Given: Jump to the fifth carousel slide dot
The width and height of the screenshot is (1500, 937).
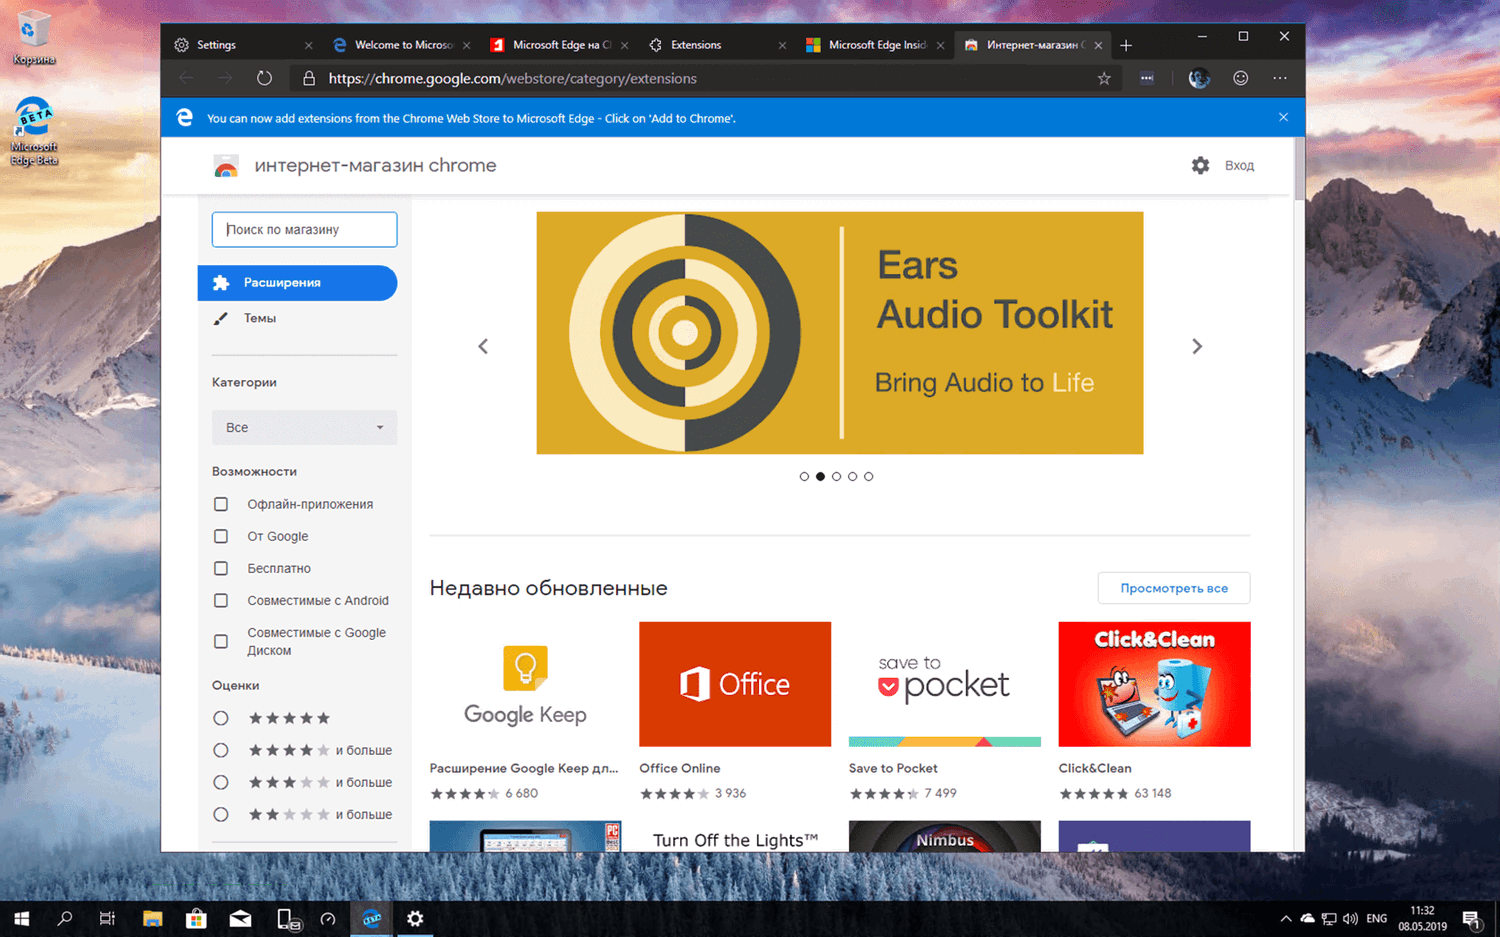Looking at the screenshot, I should tap(868, 477).
